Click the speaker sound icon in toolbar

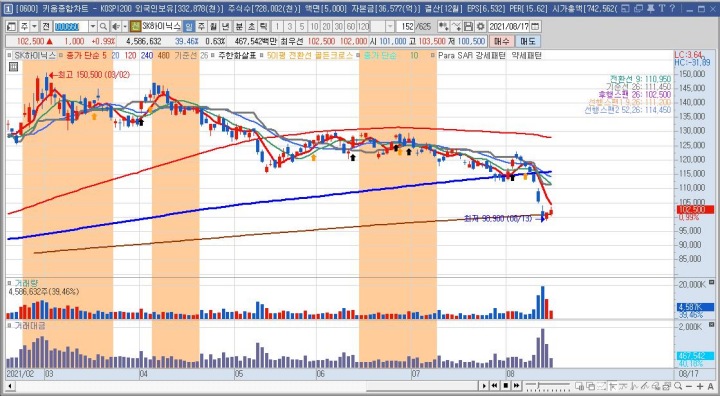116,27
